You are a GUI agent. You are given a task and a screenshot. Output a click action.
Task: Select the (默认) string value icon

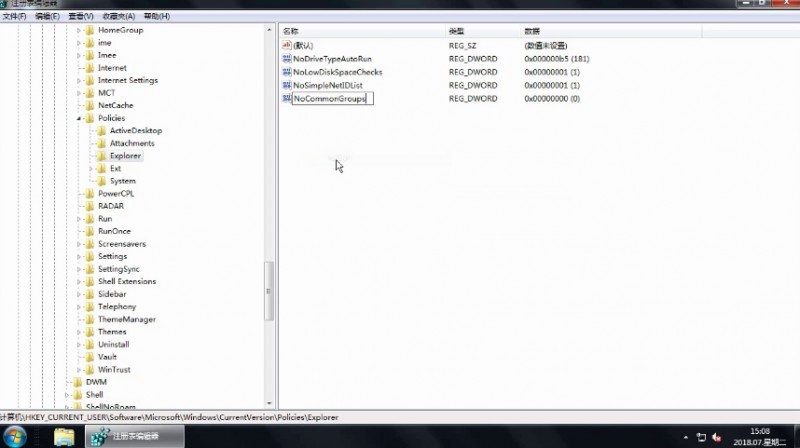coord(286,46)
